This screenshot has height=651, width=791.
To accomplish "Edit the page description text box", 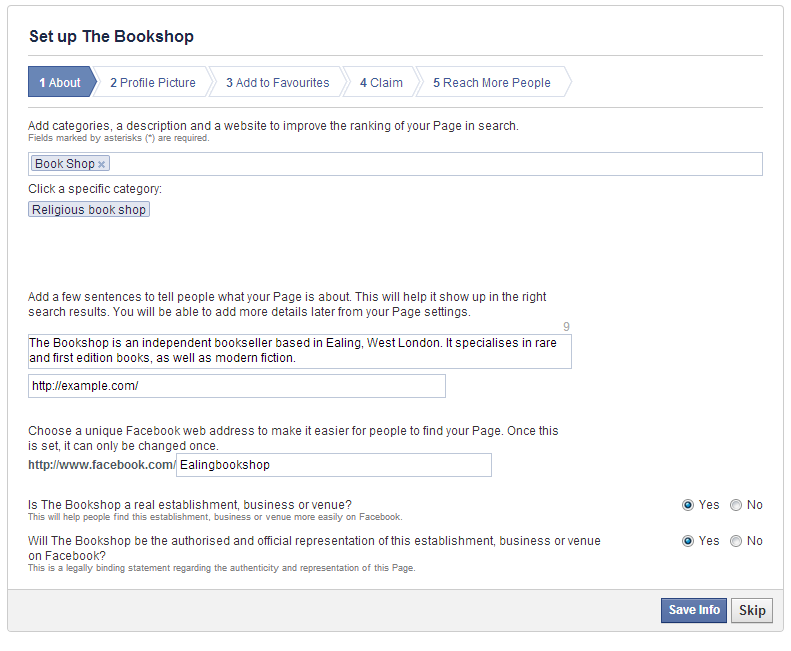I will click(x=300, y=351).
